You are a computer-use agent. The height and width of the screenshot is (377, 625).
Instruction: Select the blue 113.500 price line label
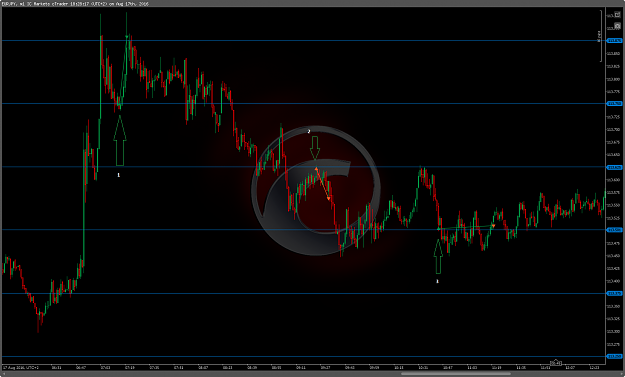tap(614, 230)
